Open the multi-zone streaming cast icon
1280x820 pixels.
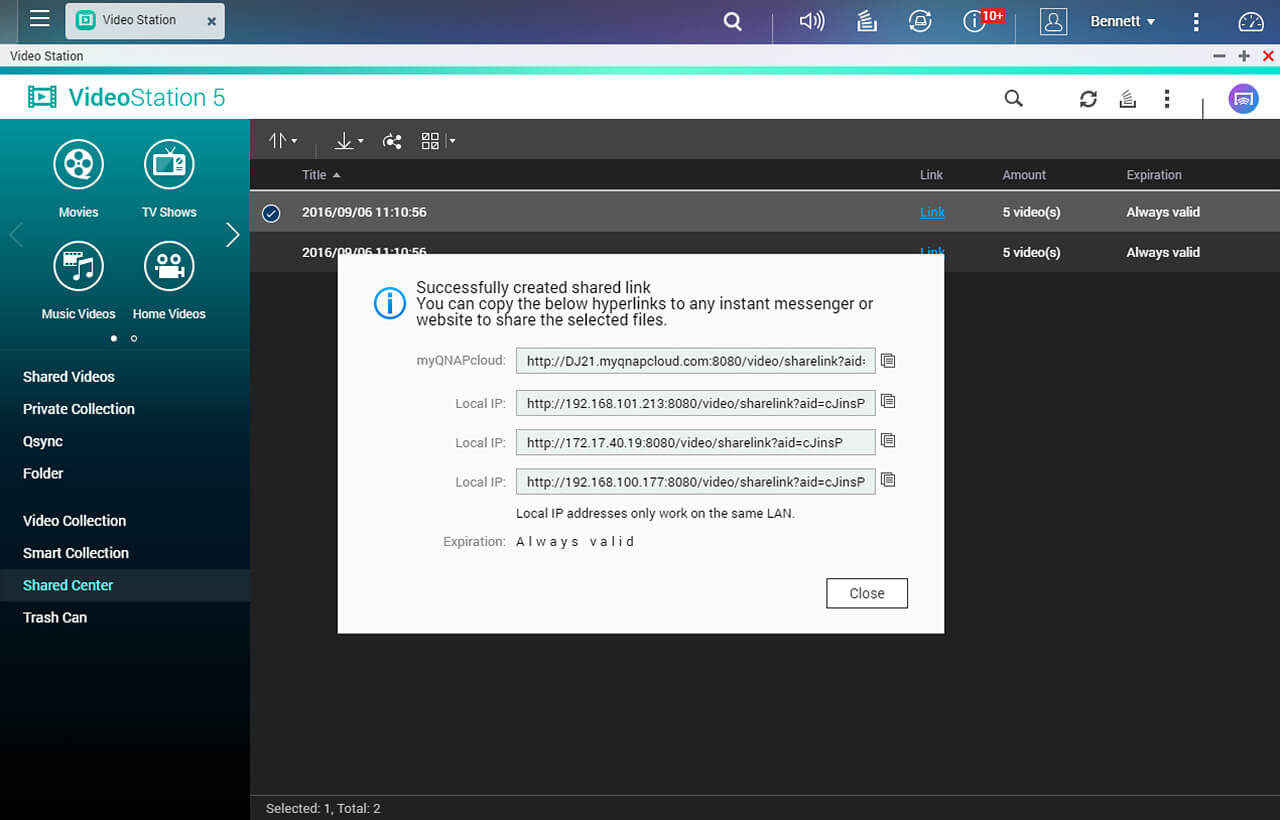pyautogui.click(x=1243, y=98)
